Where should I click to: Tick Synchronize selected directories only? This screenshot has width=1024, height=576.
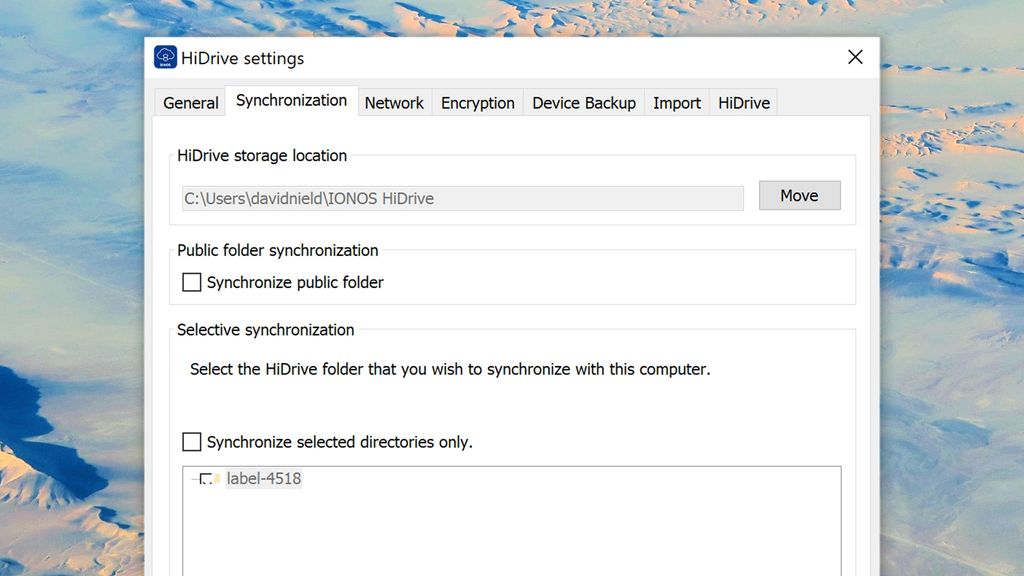pyautogui.click(x=192, y=442)
